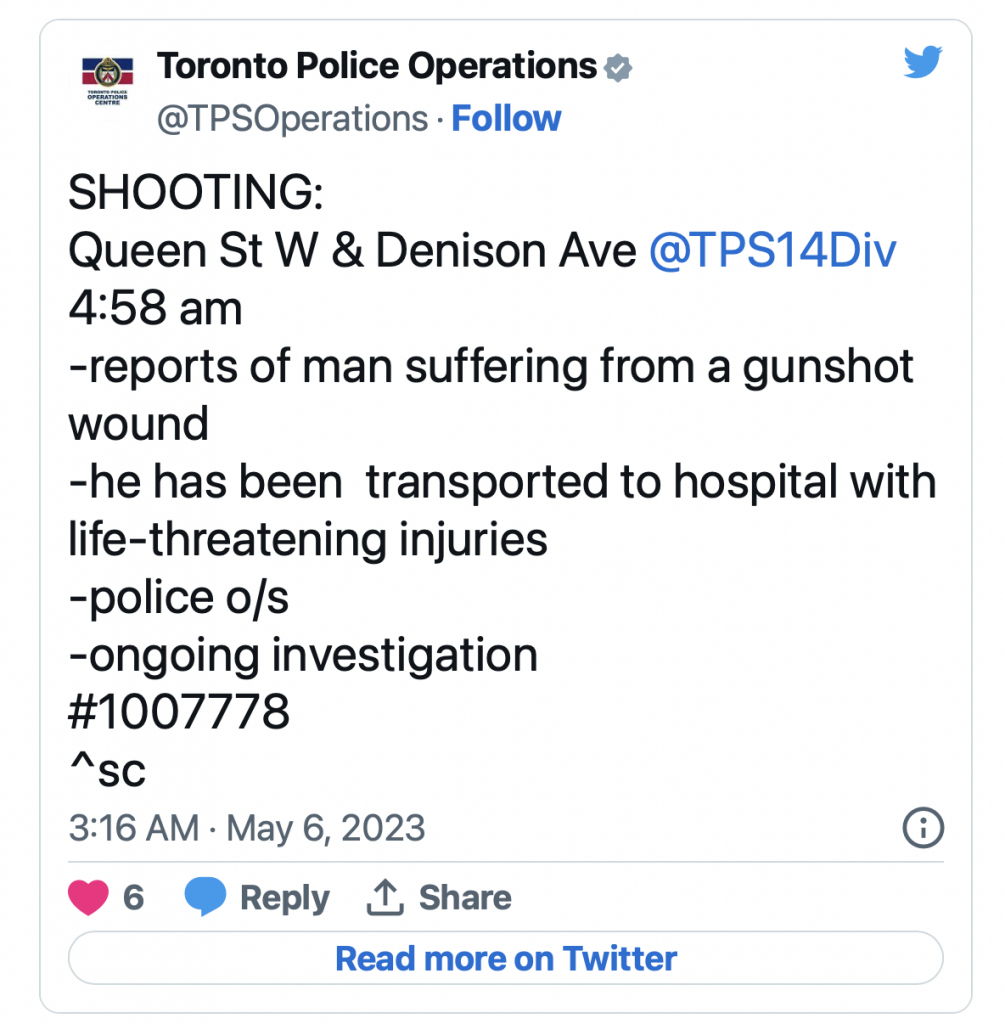Click the #1007778 incident number text
Screen dimensions: 1005x1024
point(179,713)
